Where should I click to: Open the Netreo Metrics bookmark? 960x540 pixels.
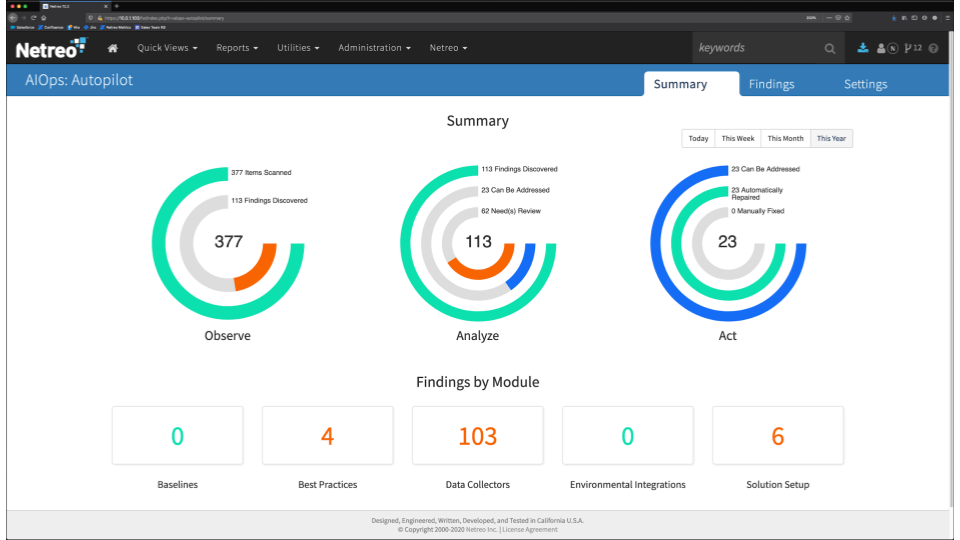point(116,28)
